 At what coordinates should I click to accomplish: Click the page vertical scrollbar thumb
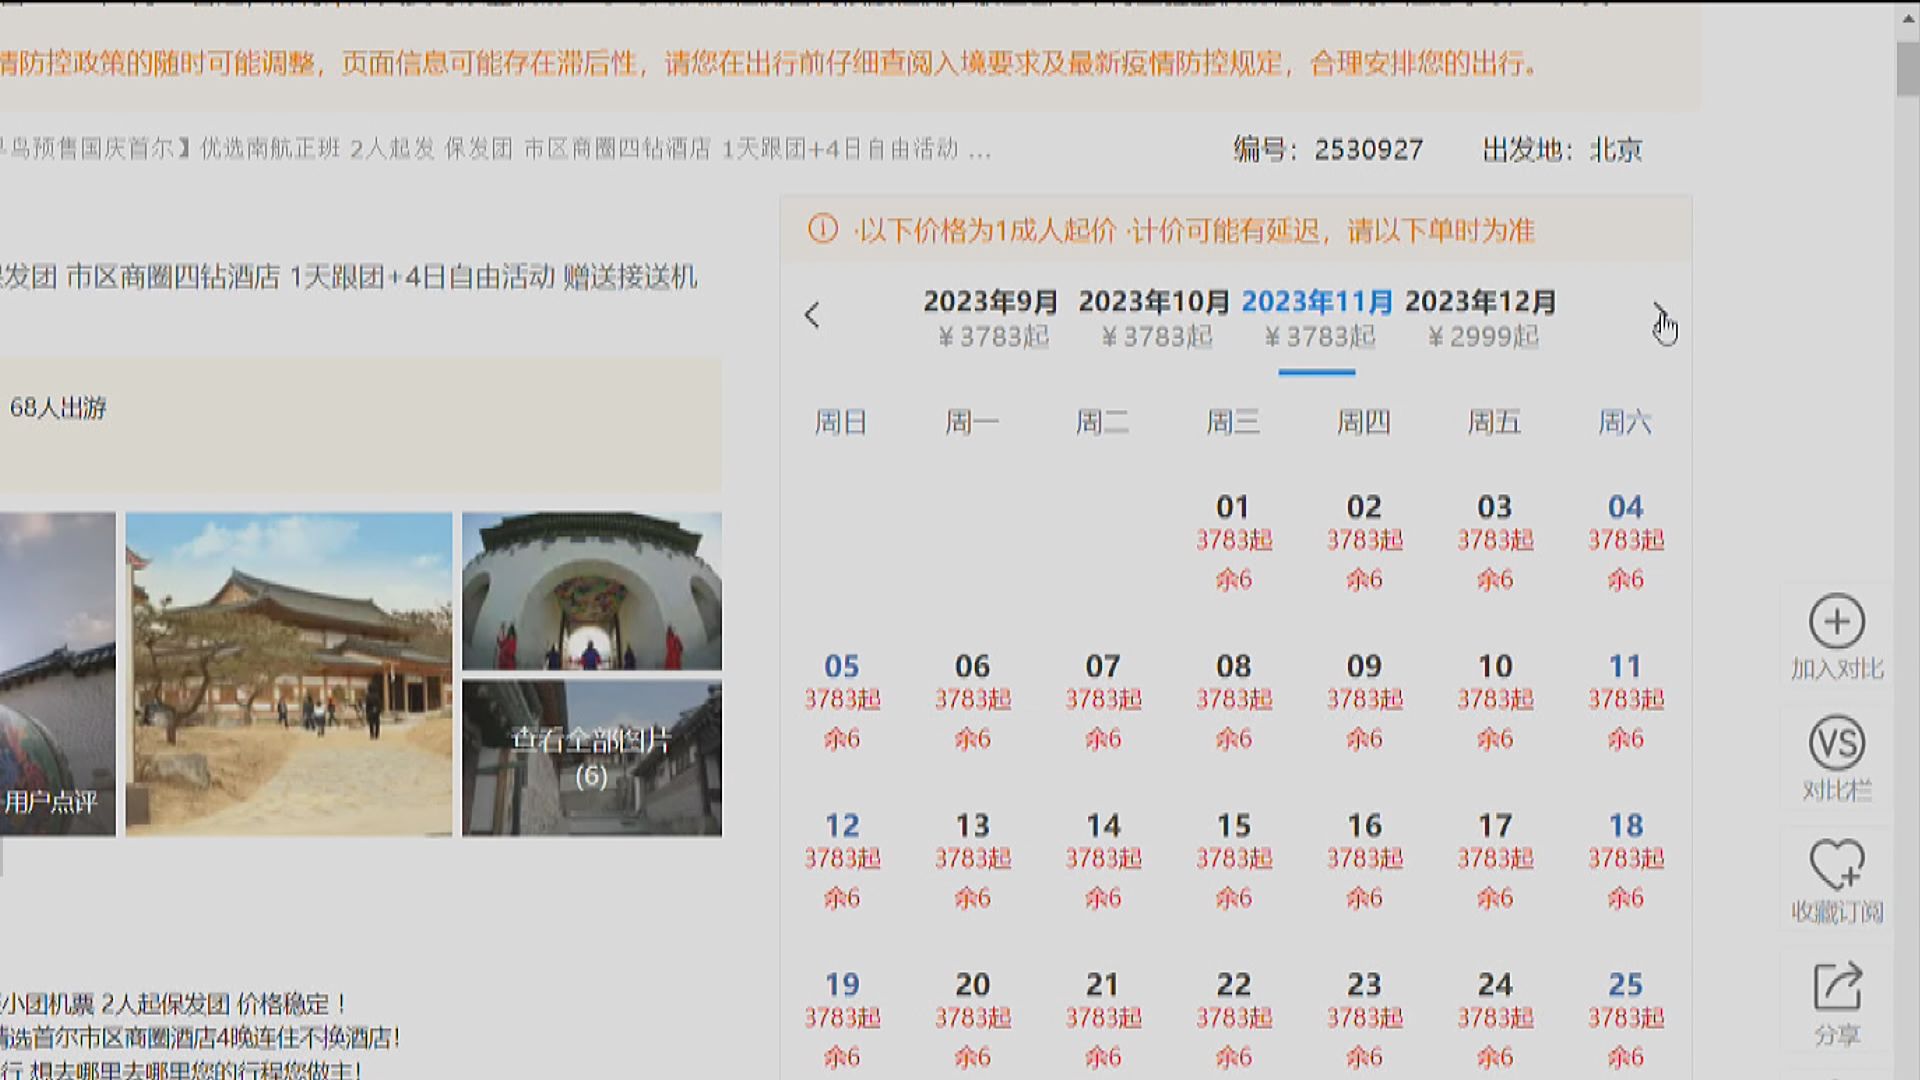[1907, 68]
